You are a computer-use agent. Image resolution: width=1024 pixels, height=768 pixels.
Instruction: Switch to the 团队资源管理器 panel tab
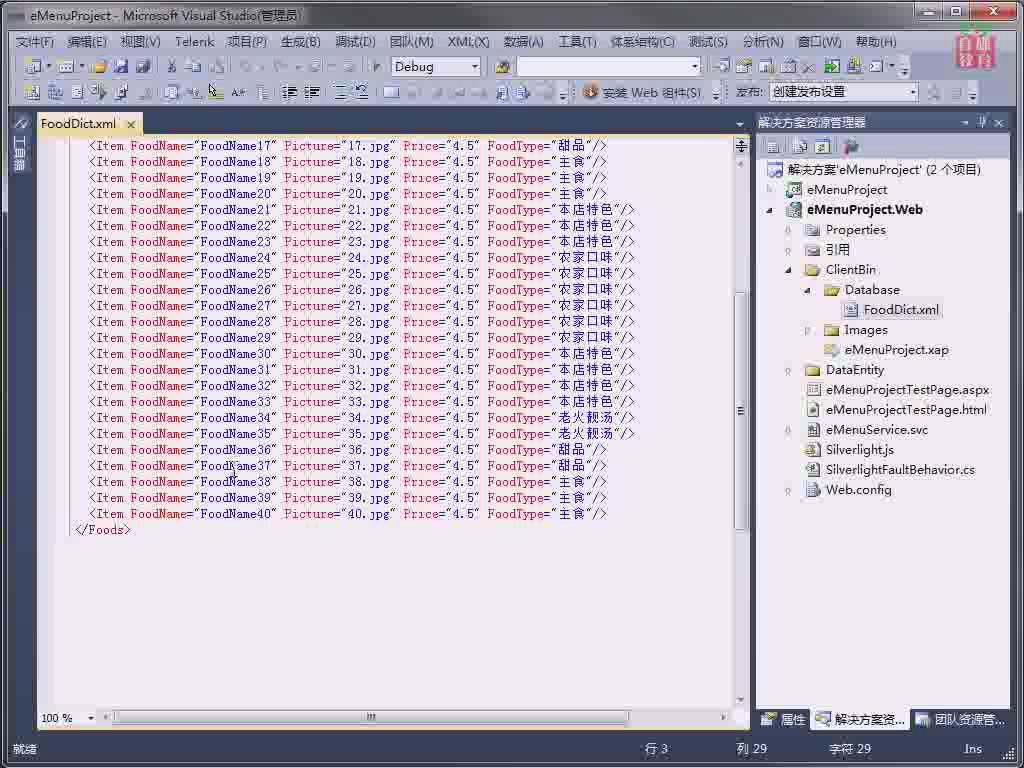coord(961,720)
